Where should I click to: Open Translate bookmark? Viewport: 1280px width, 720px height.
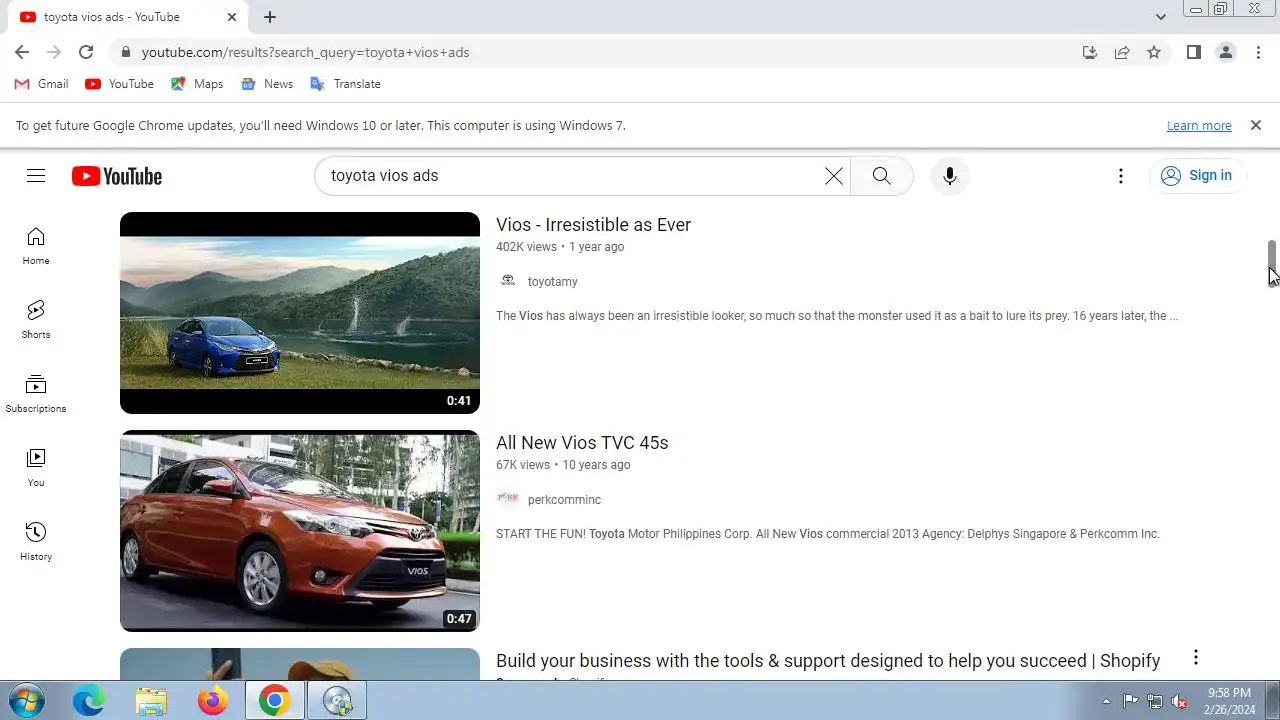[x=345, y=84]
